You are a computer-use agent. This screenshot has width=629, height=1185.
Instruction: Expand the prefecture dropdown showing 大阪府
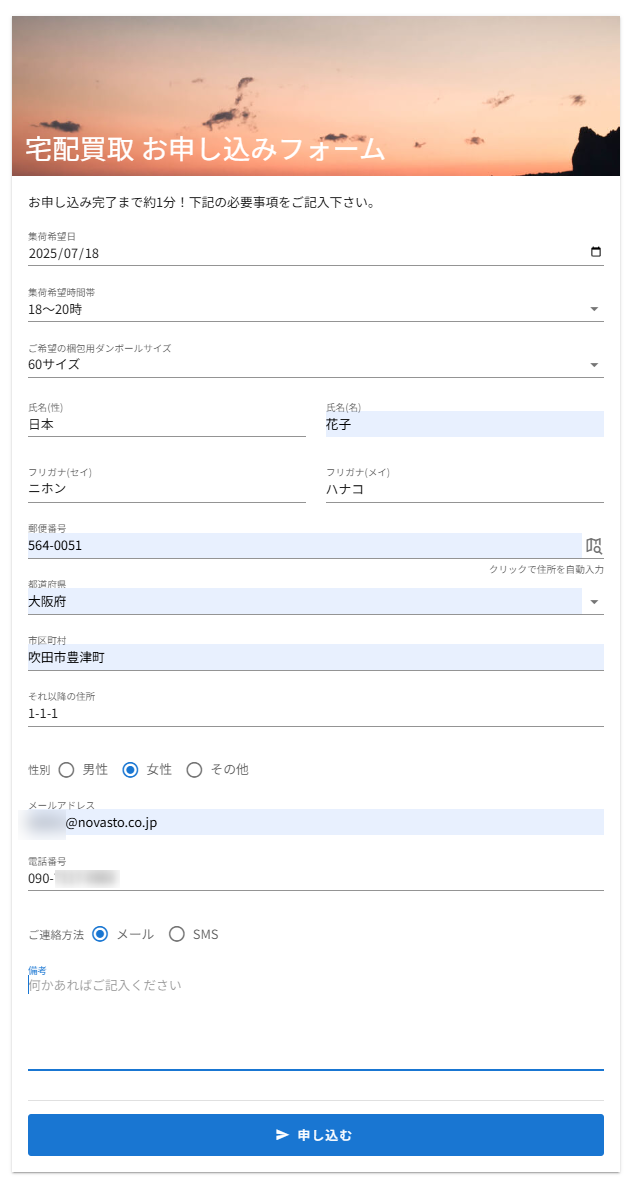(x=595, y=602)
